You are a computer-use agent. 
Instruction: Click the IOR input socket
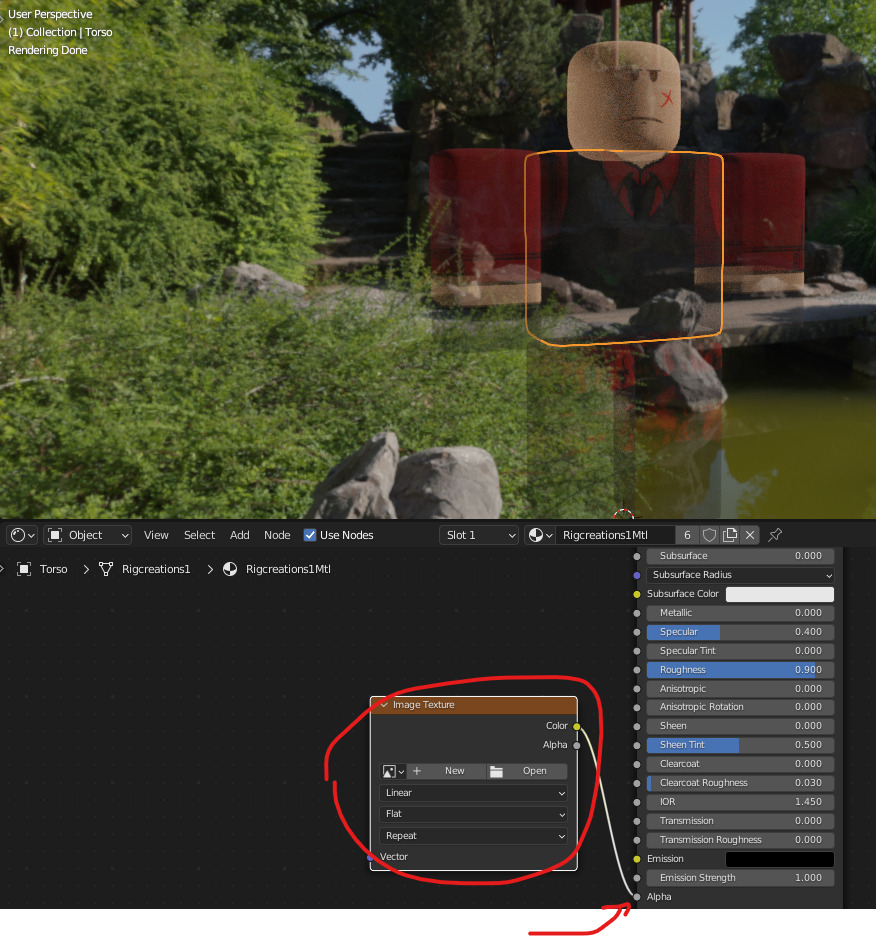coord(637,802)
